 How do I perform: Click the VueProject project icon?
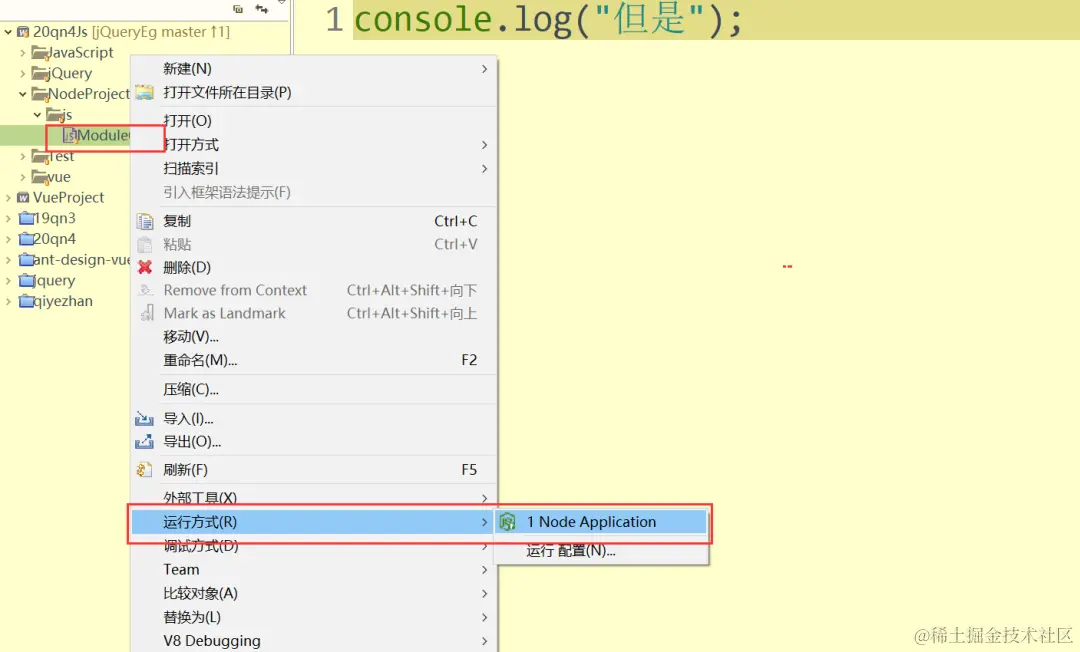click(23, 198)
